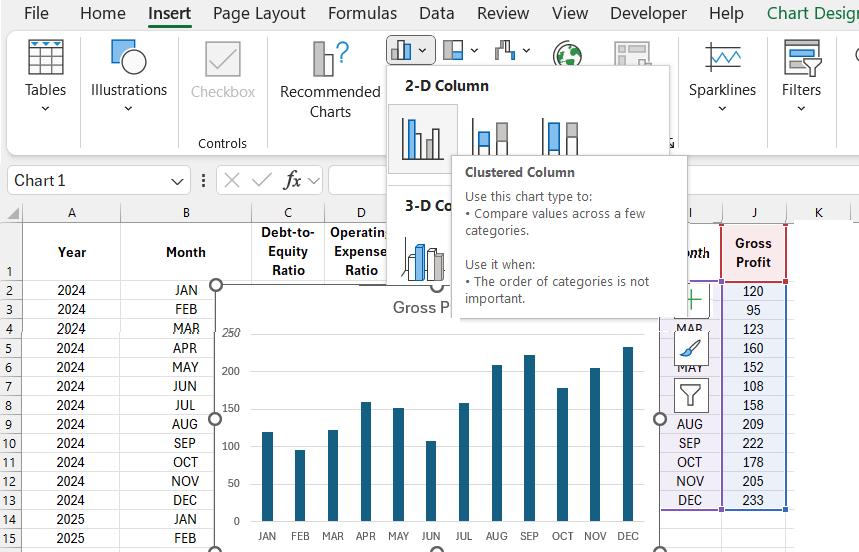The image size is (859, 552).
Task: Open the Maps globe chart button
Action: pos(568,53)
